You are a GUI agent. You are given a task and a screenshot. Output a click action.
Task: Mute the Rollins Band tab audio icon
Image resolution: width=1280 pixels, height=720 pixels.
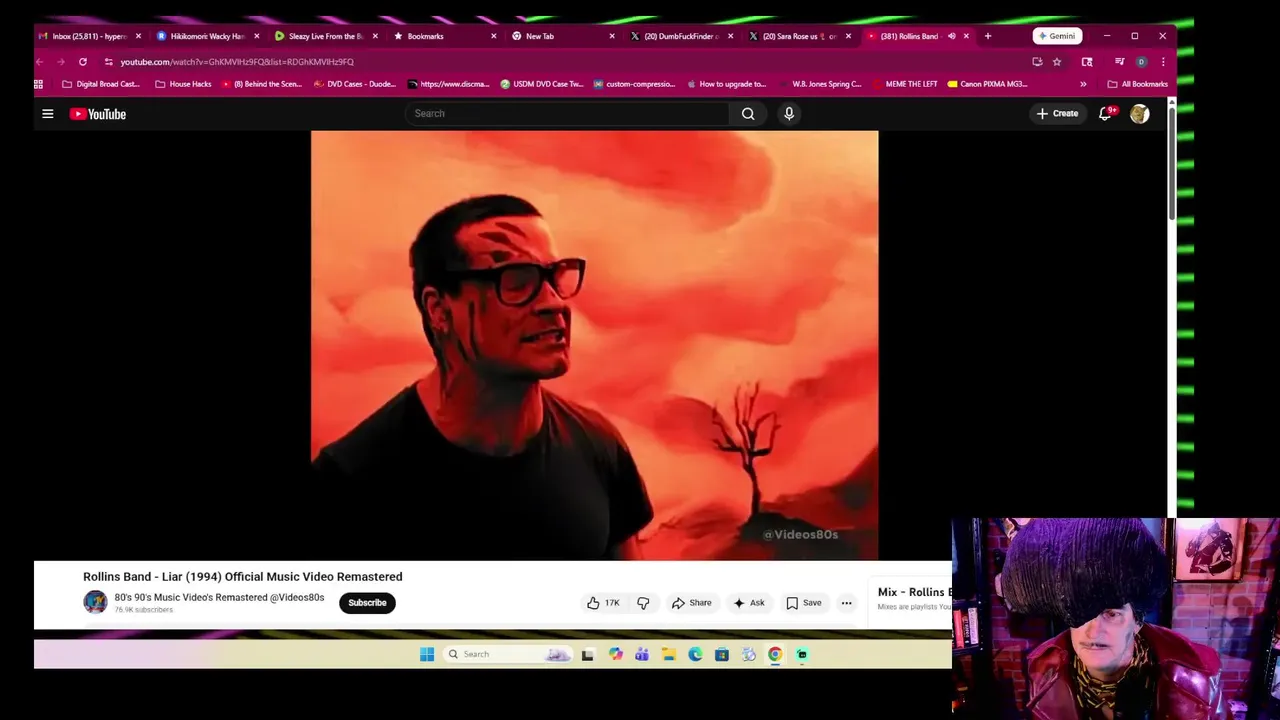pyautogui.click(x=951, y=36)
